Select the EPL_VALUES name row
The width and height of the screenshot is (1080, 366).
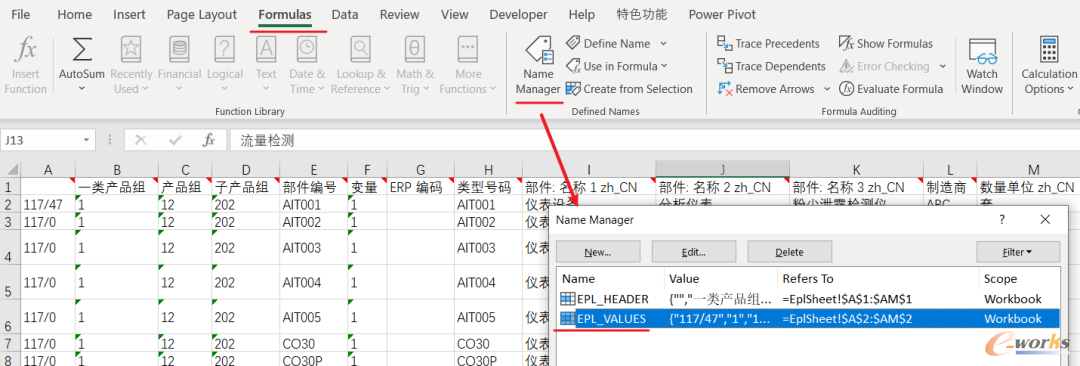click(807, 318)
